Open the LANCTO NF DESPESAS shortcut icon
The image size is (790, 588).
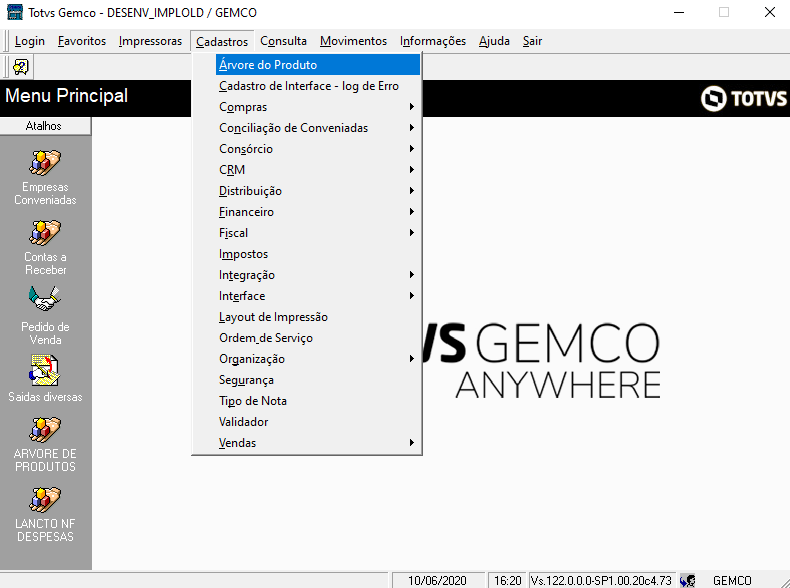[45, 499]
